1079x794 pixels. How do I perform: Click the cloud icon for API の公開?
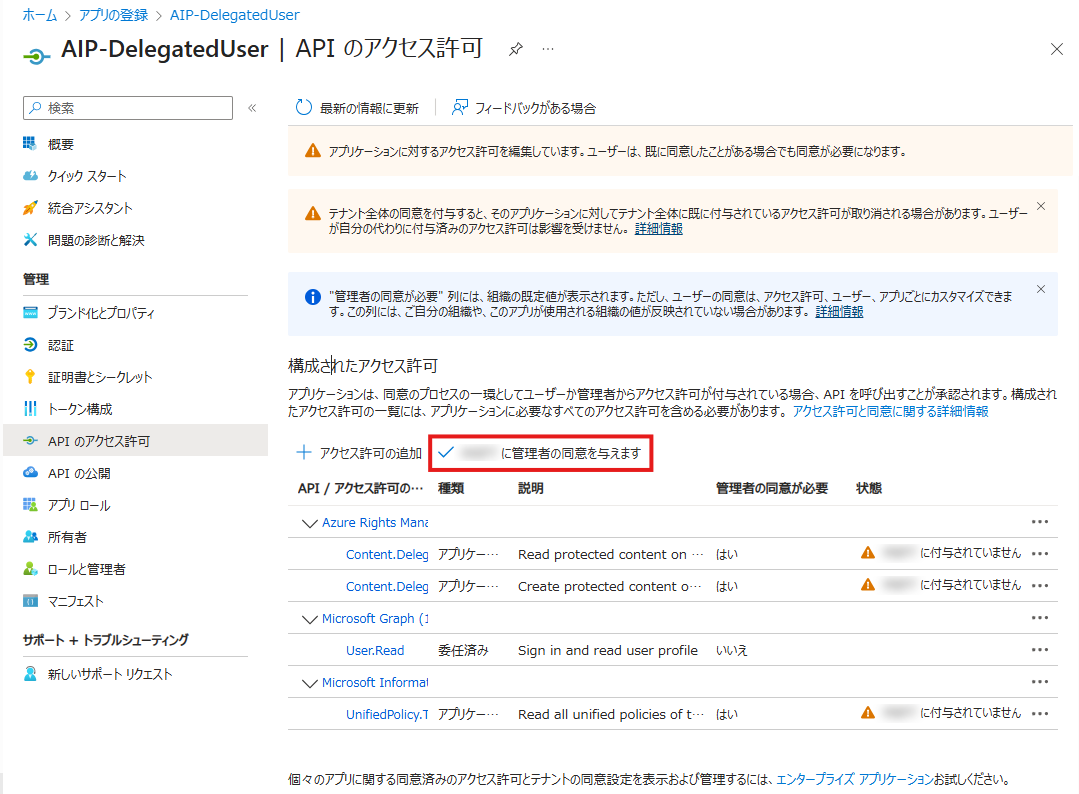(30, 473)
